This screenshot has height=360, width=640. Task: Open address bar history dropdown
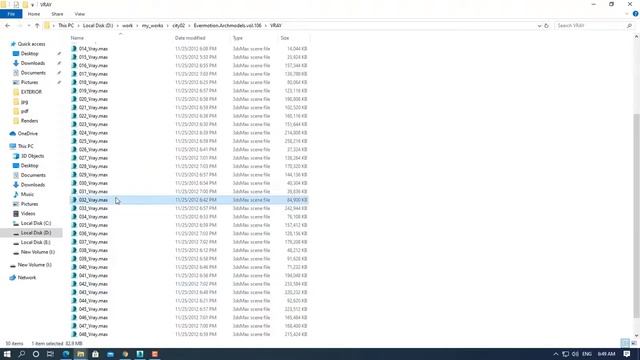click(x=539, y=26)
